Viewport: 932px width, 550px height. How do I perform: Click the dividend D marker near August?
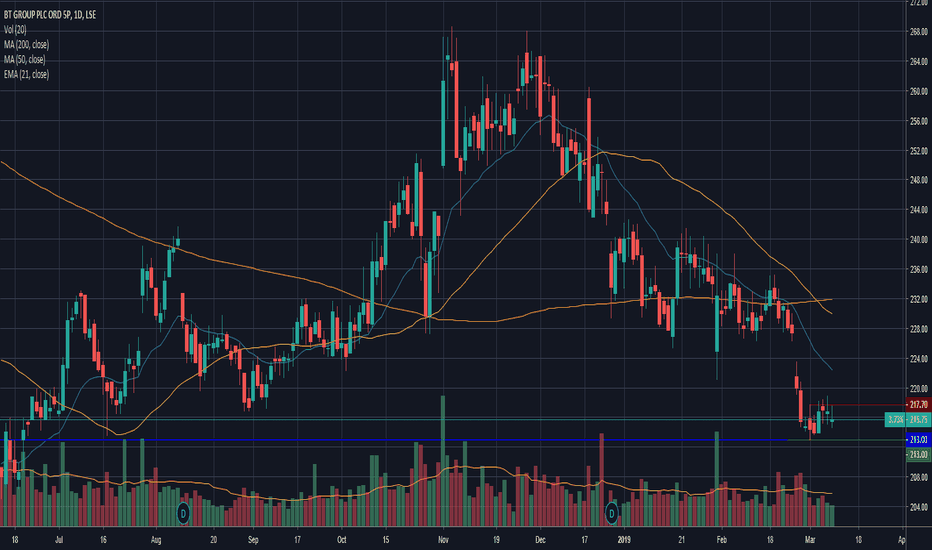(x=183, y=513)
